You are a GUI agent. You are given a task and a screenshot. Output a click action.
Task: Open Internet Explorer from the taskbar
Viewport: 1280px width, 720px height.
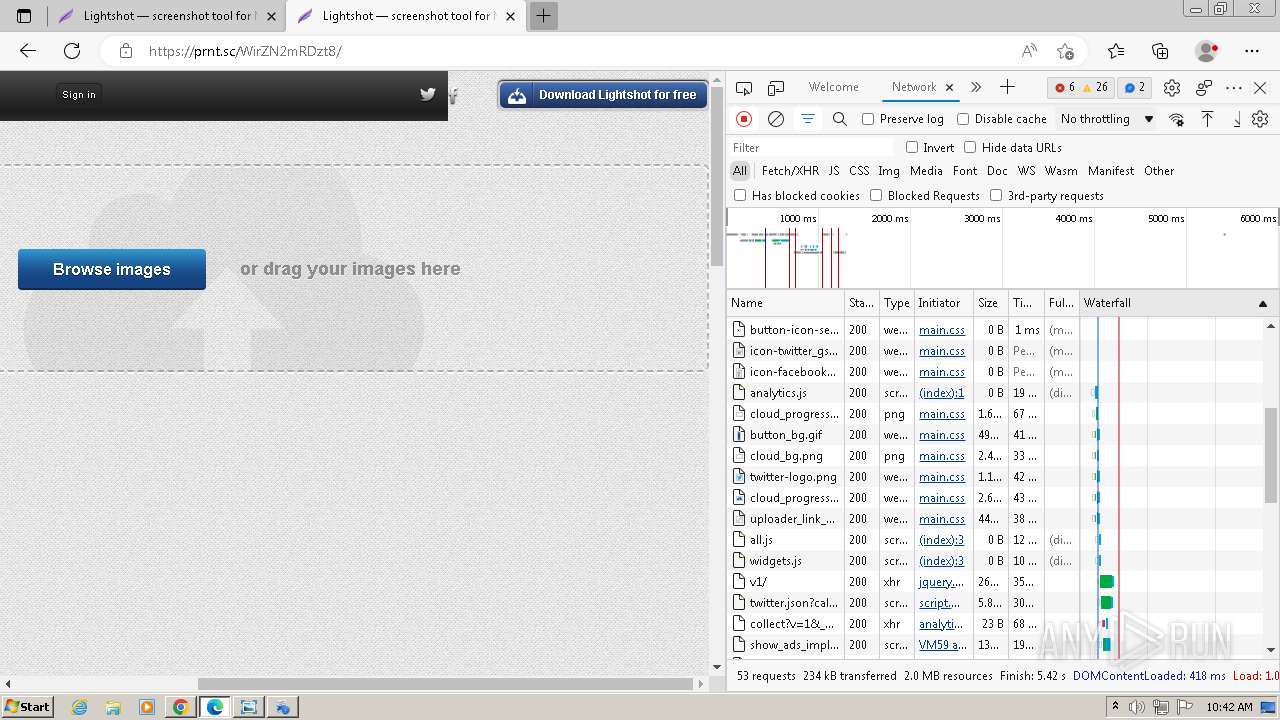click(x=79, y=707)
